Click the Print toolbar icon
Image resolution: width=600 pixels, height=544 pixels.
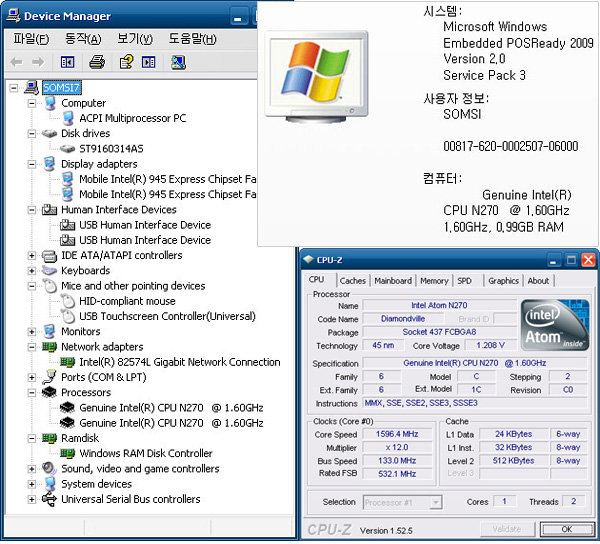[x=97, y=62]
